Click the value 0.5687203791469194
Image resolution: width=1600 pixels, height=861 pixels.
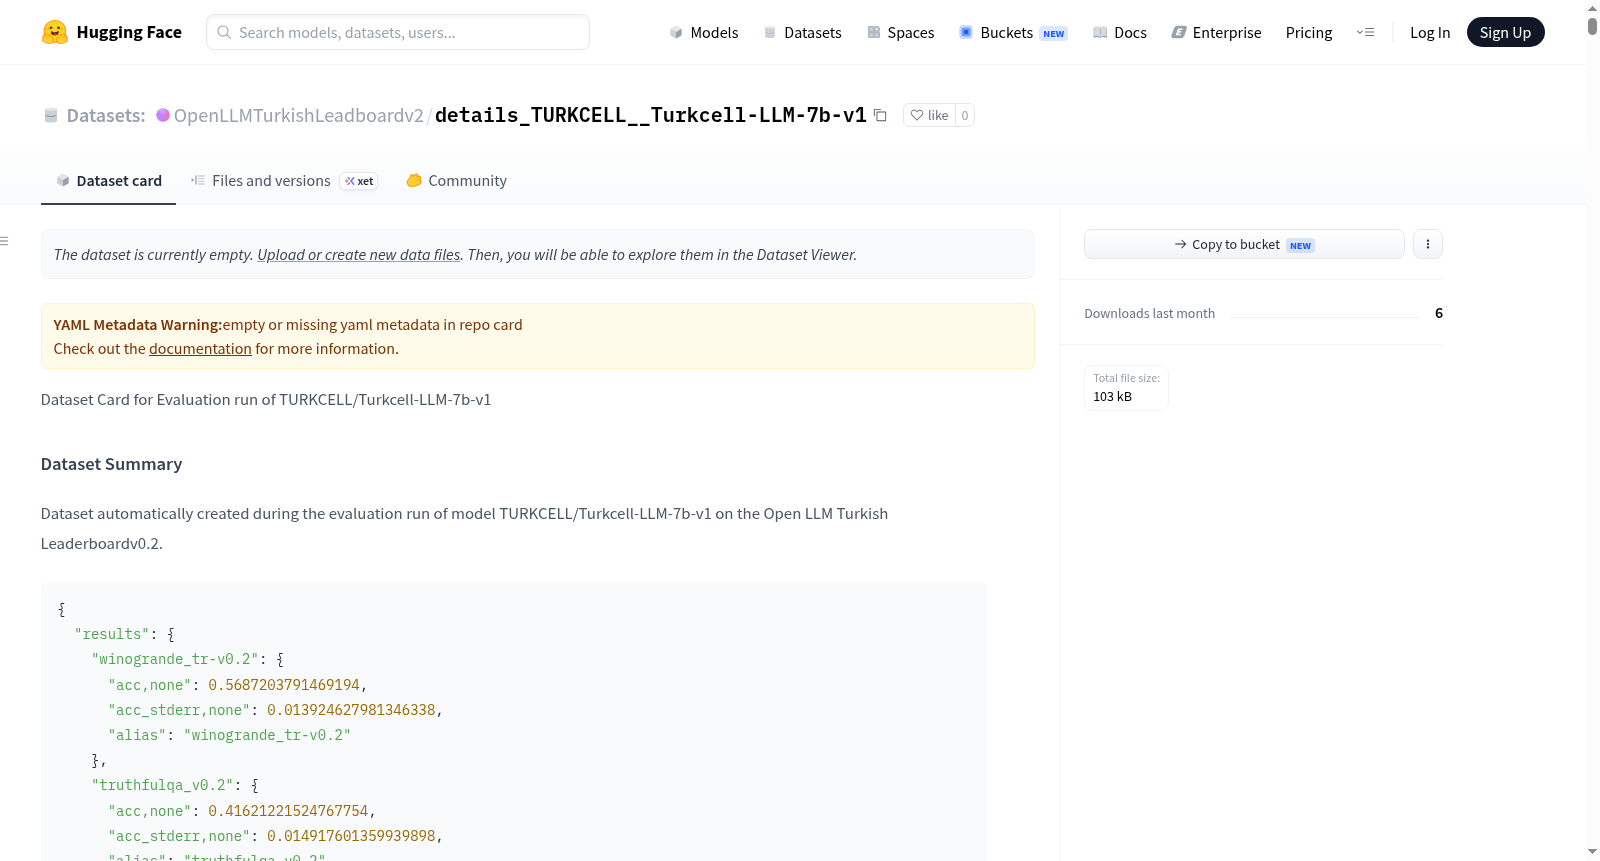point(284,685)
